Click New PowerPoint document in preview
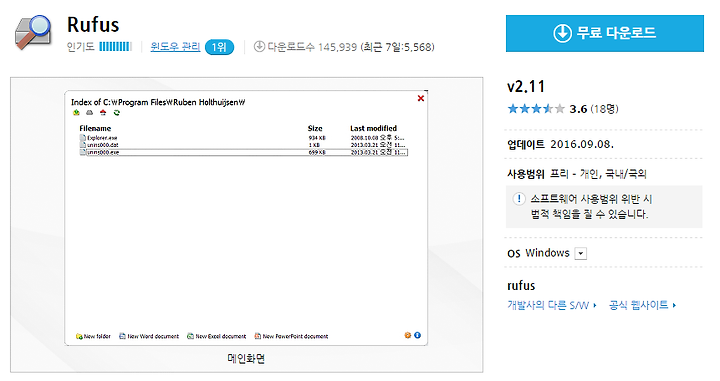This screenshot has height=381, width=720. click(292, 336)
